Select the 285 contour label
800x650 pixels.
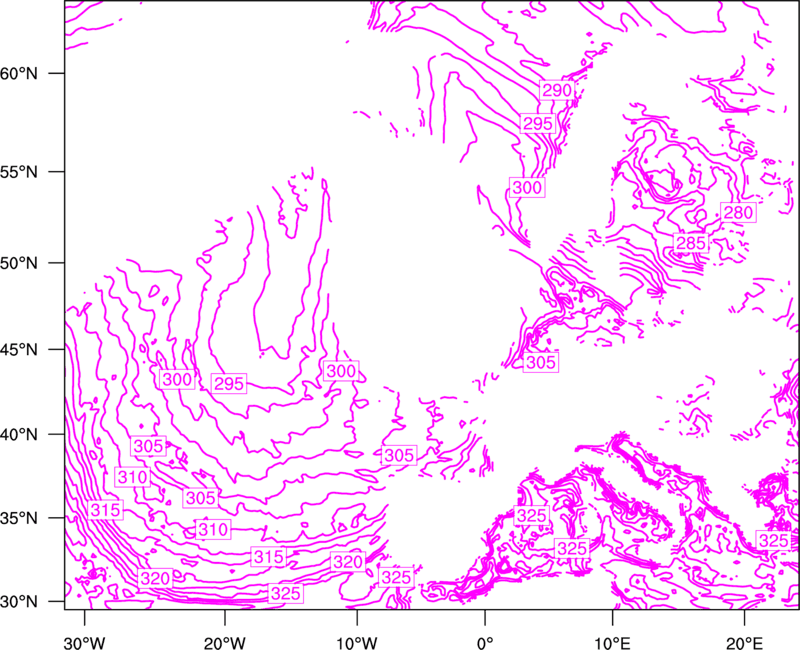point(691,243)
